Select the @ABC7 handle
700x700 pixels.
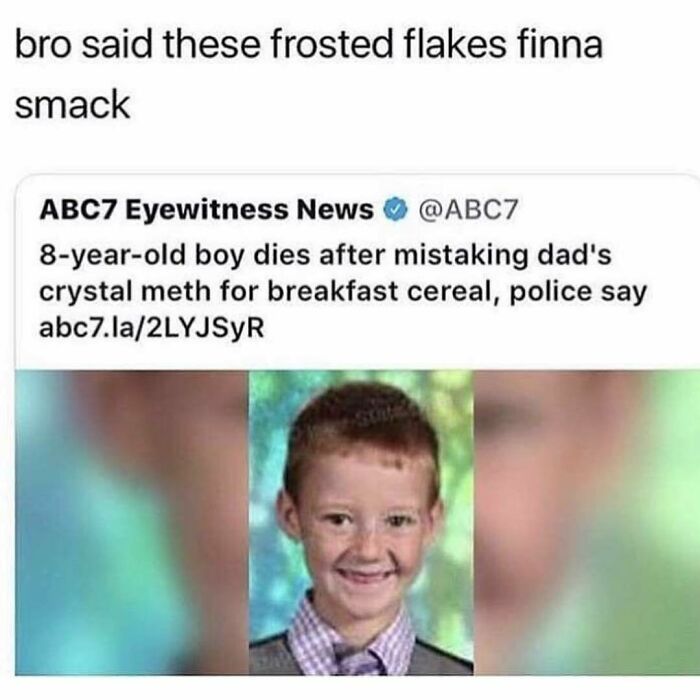[468, 209]
